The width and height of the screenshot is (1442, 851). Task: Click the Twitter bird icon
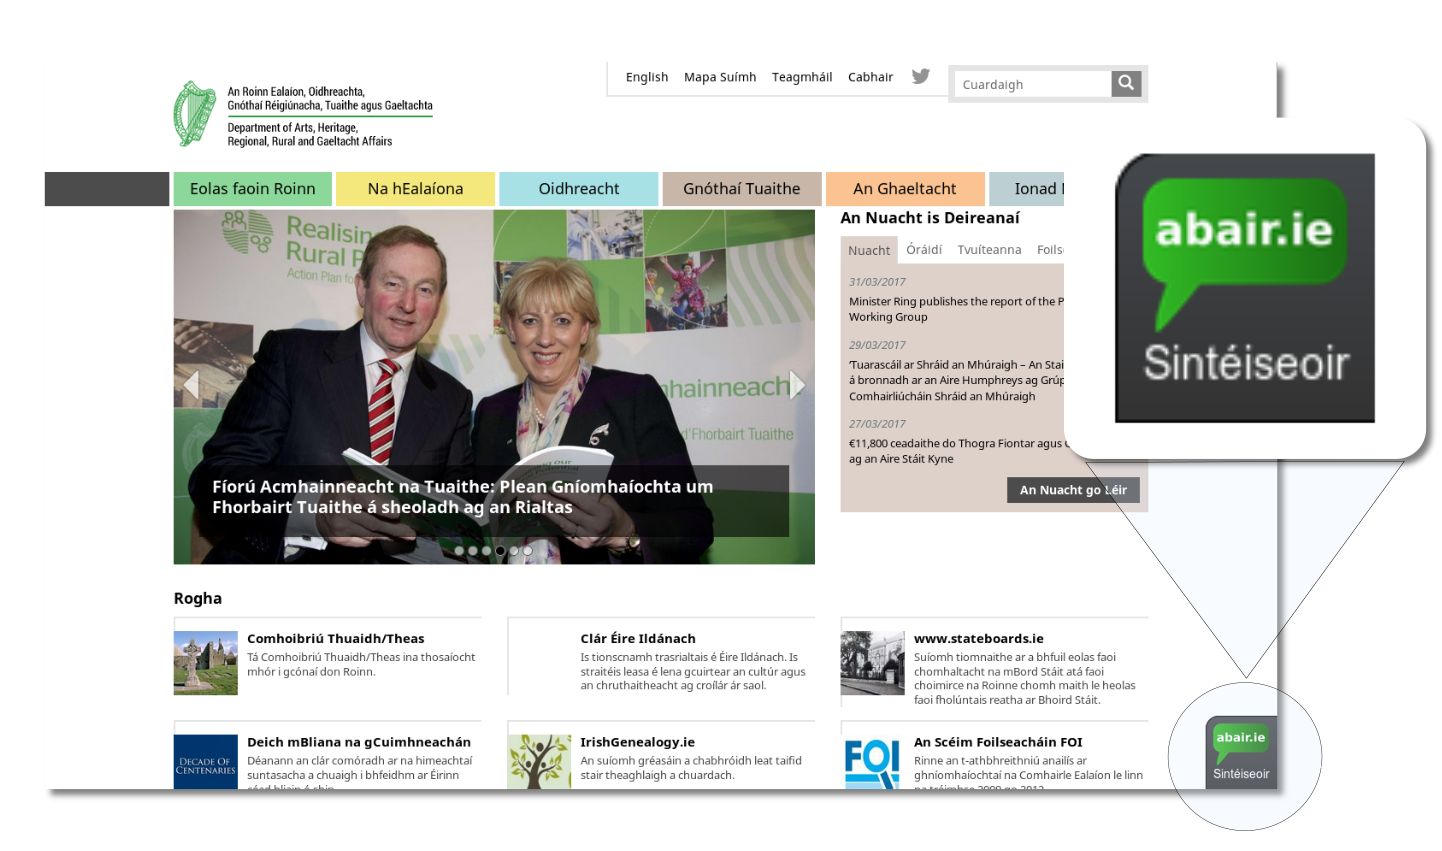click(x=921, y=75)
